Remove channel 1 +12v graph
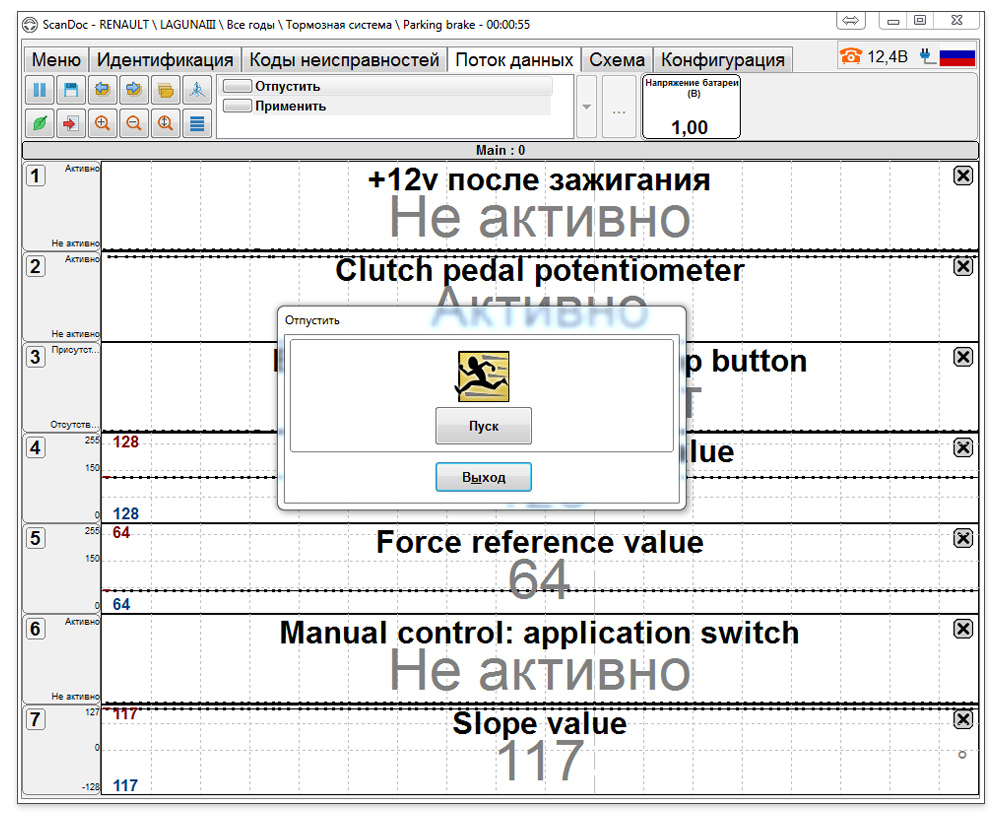The width and height of the screenshot is (1000, 823). (x=963, y=175)
